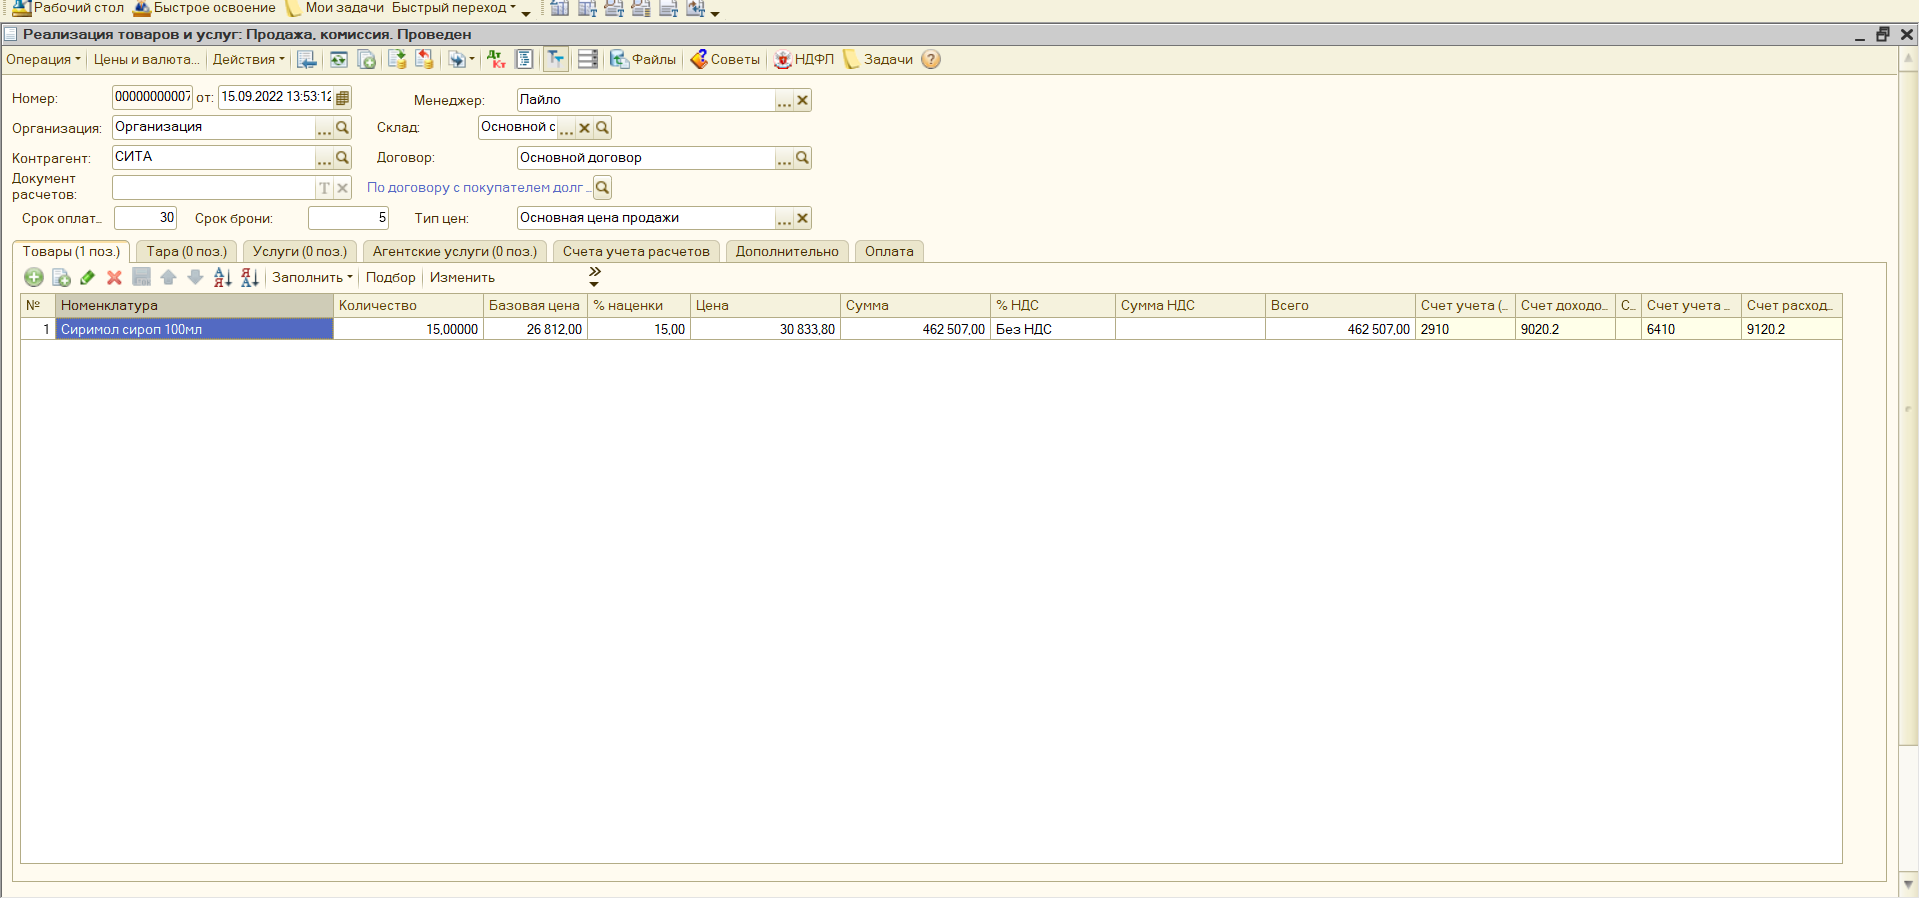Switch to the Услуги (0 поз.) tab
The height and width of the screenshot is (898, 1919).
coord(299,252)
